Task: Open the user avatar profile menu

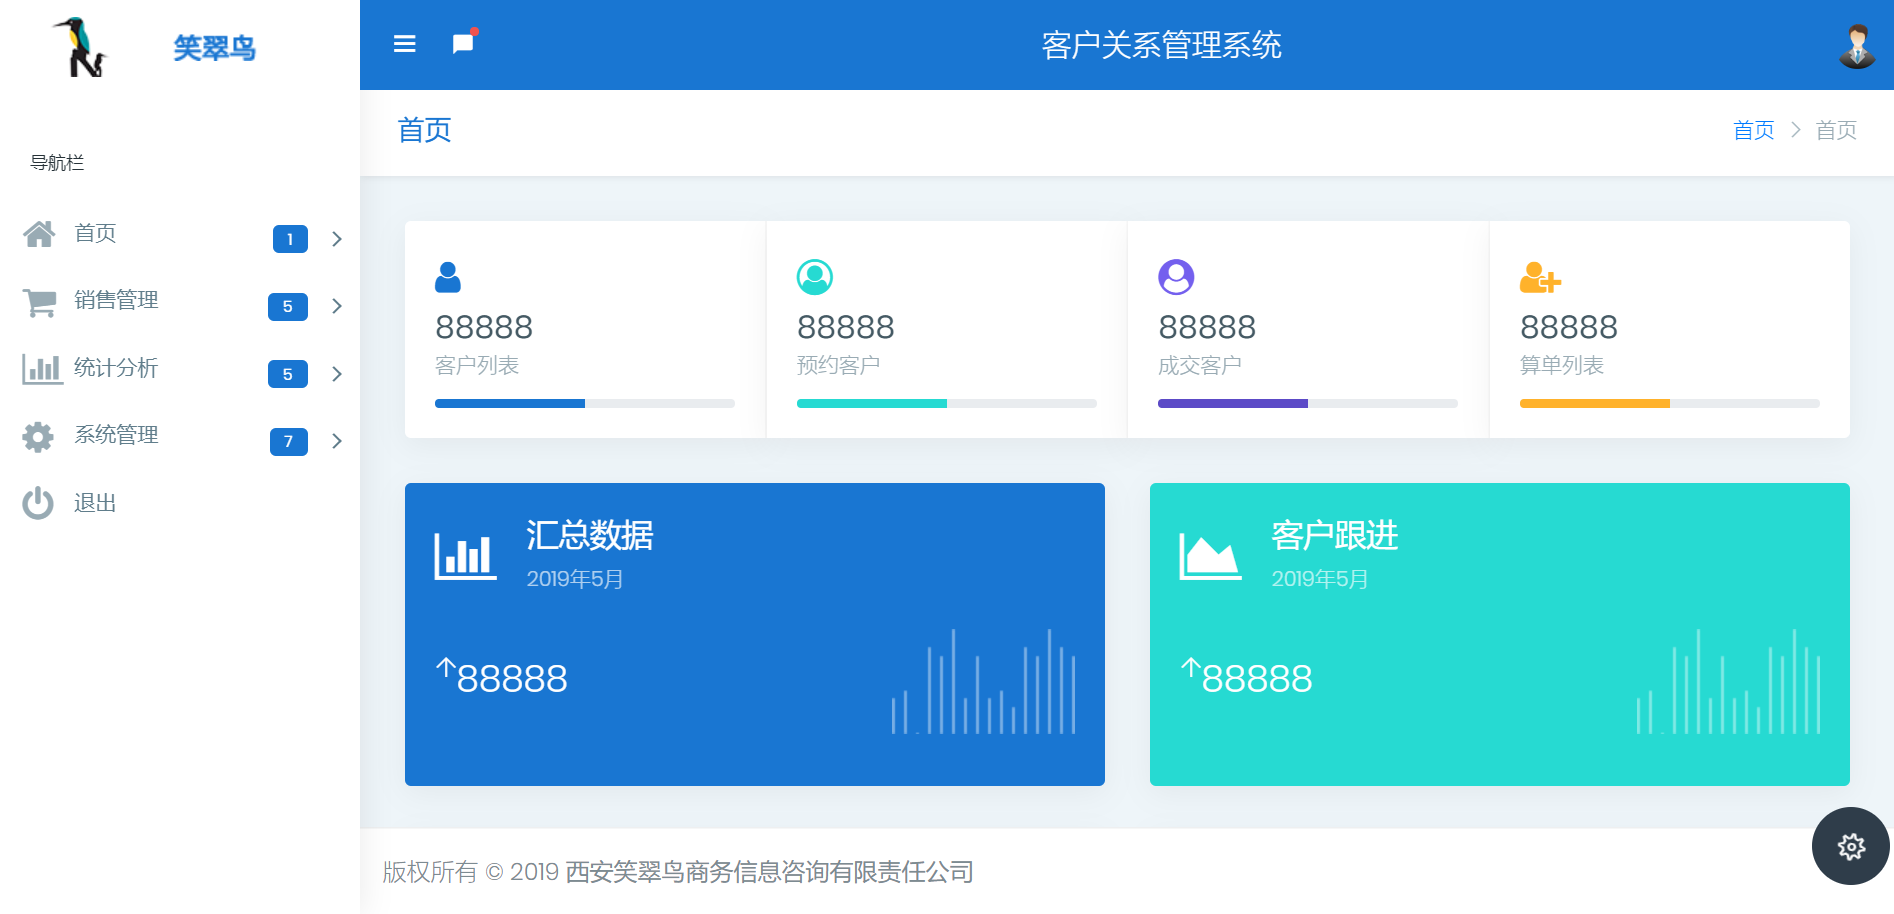Action: [x=1857, y=46]
